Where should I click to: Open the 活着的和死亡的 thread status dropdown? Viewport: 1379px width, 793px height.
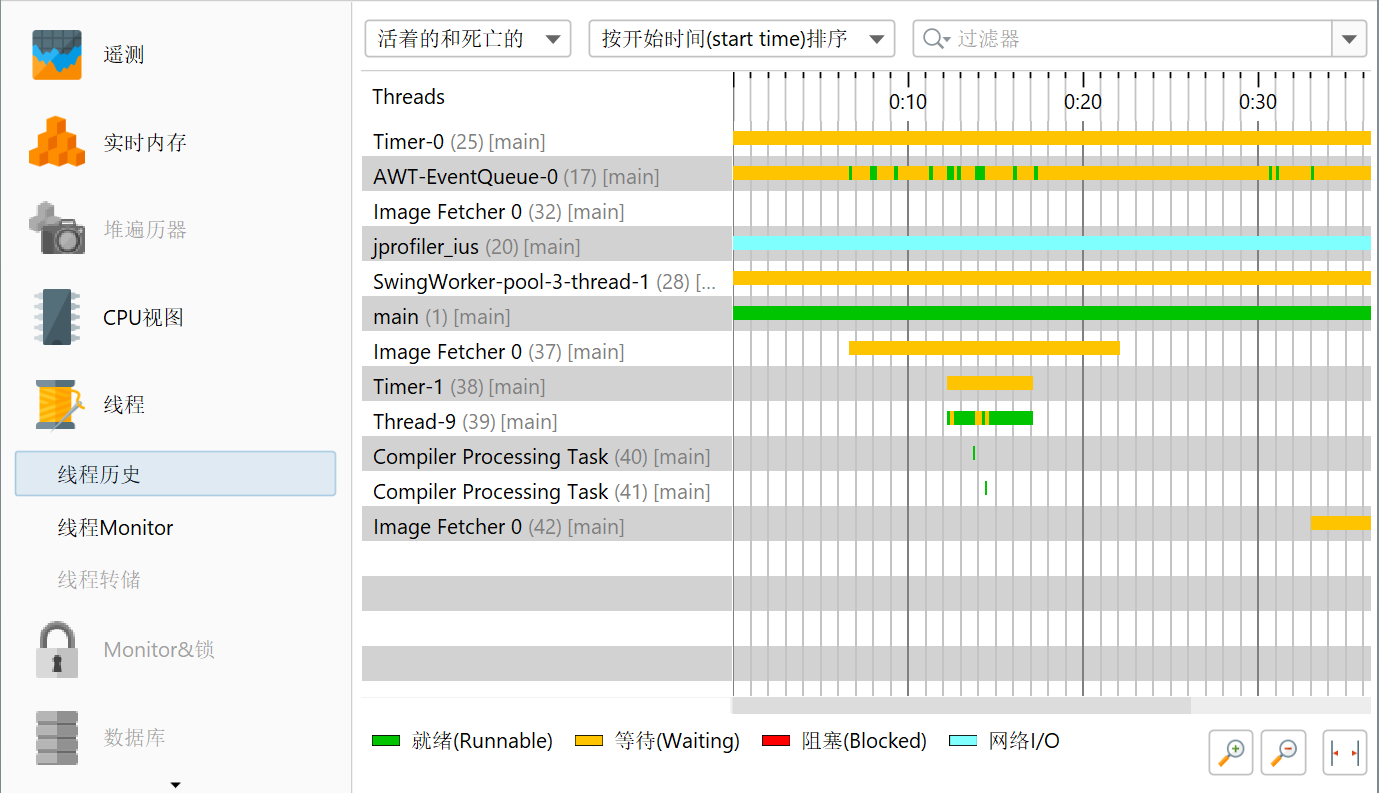tap(468, 39)
